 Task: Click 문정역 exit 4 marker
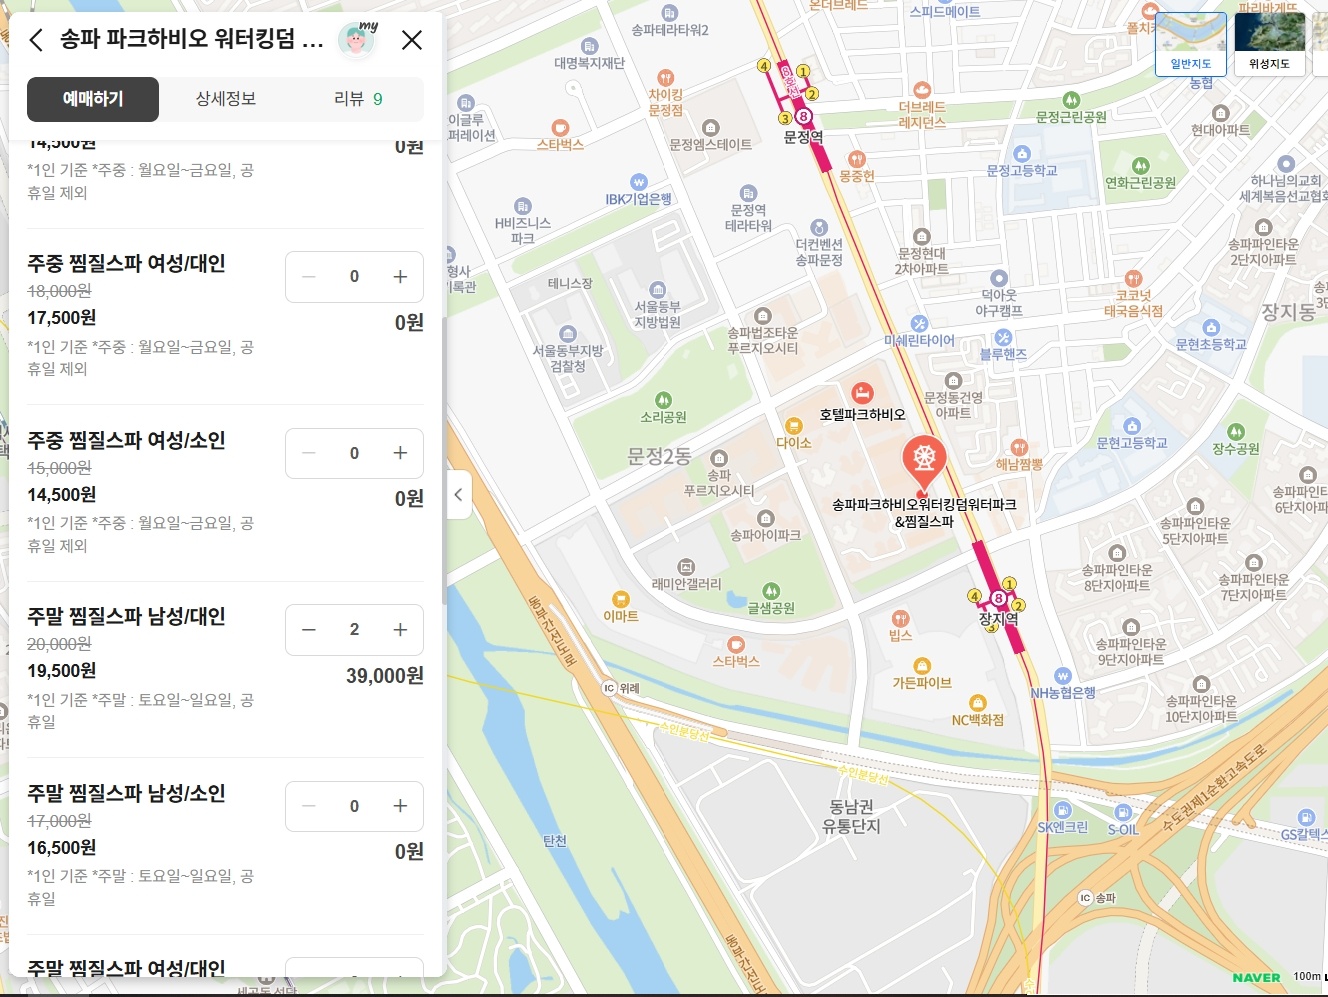[x=764, y=66]
